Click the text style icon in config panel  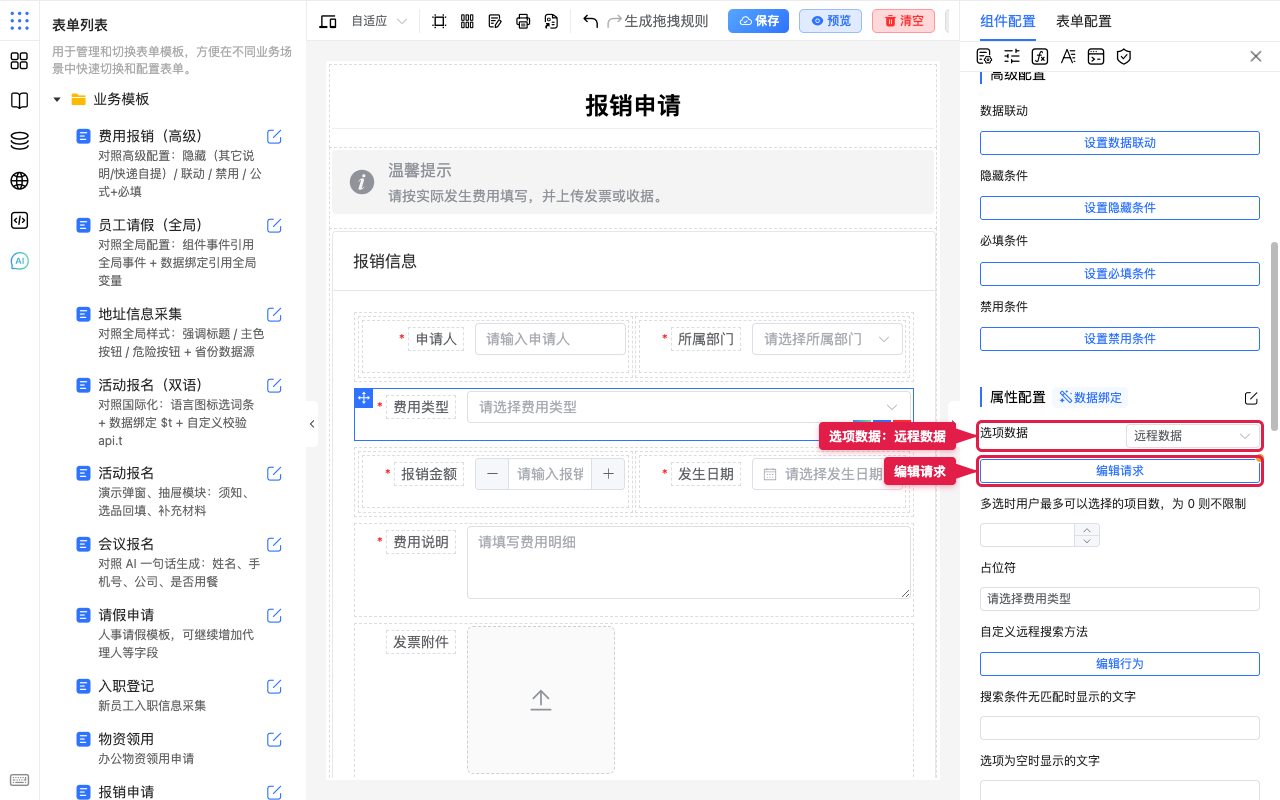[1068, 56]
